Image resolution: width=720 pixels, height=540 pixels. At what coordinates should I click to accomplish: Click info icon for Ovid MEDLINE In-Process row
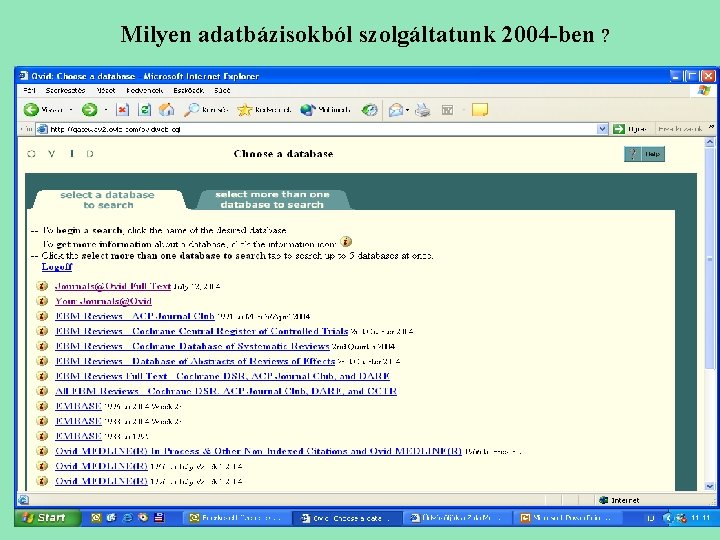click(42, 451)
